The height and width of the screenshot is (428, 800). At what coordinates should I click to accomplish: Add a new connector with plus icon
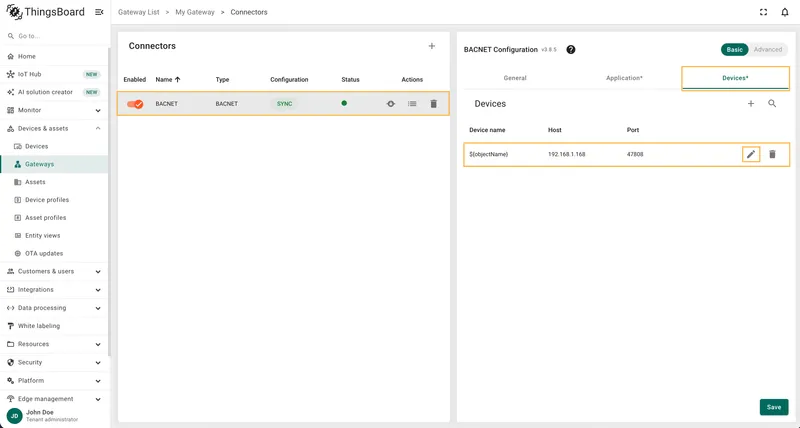click(432, 46)
